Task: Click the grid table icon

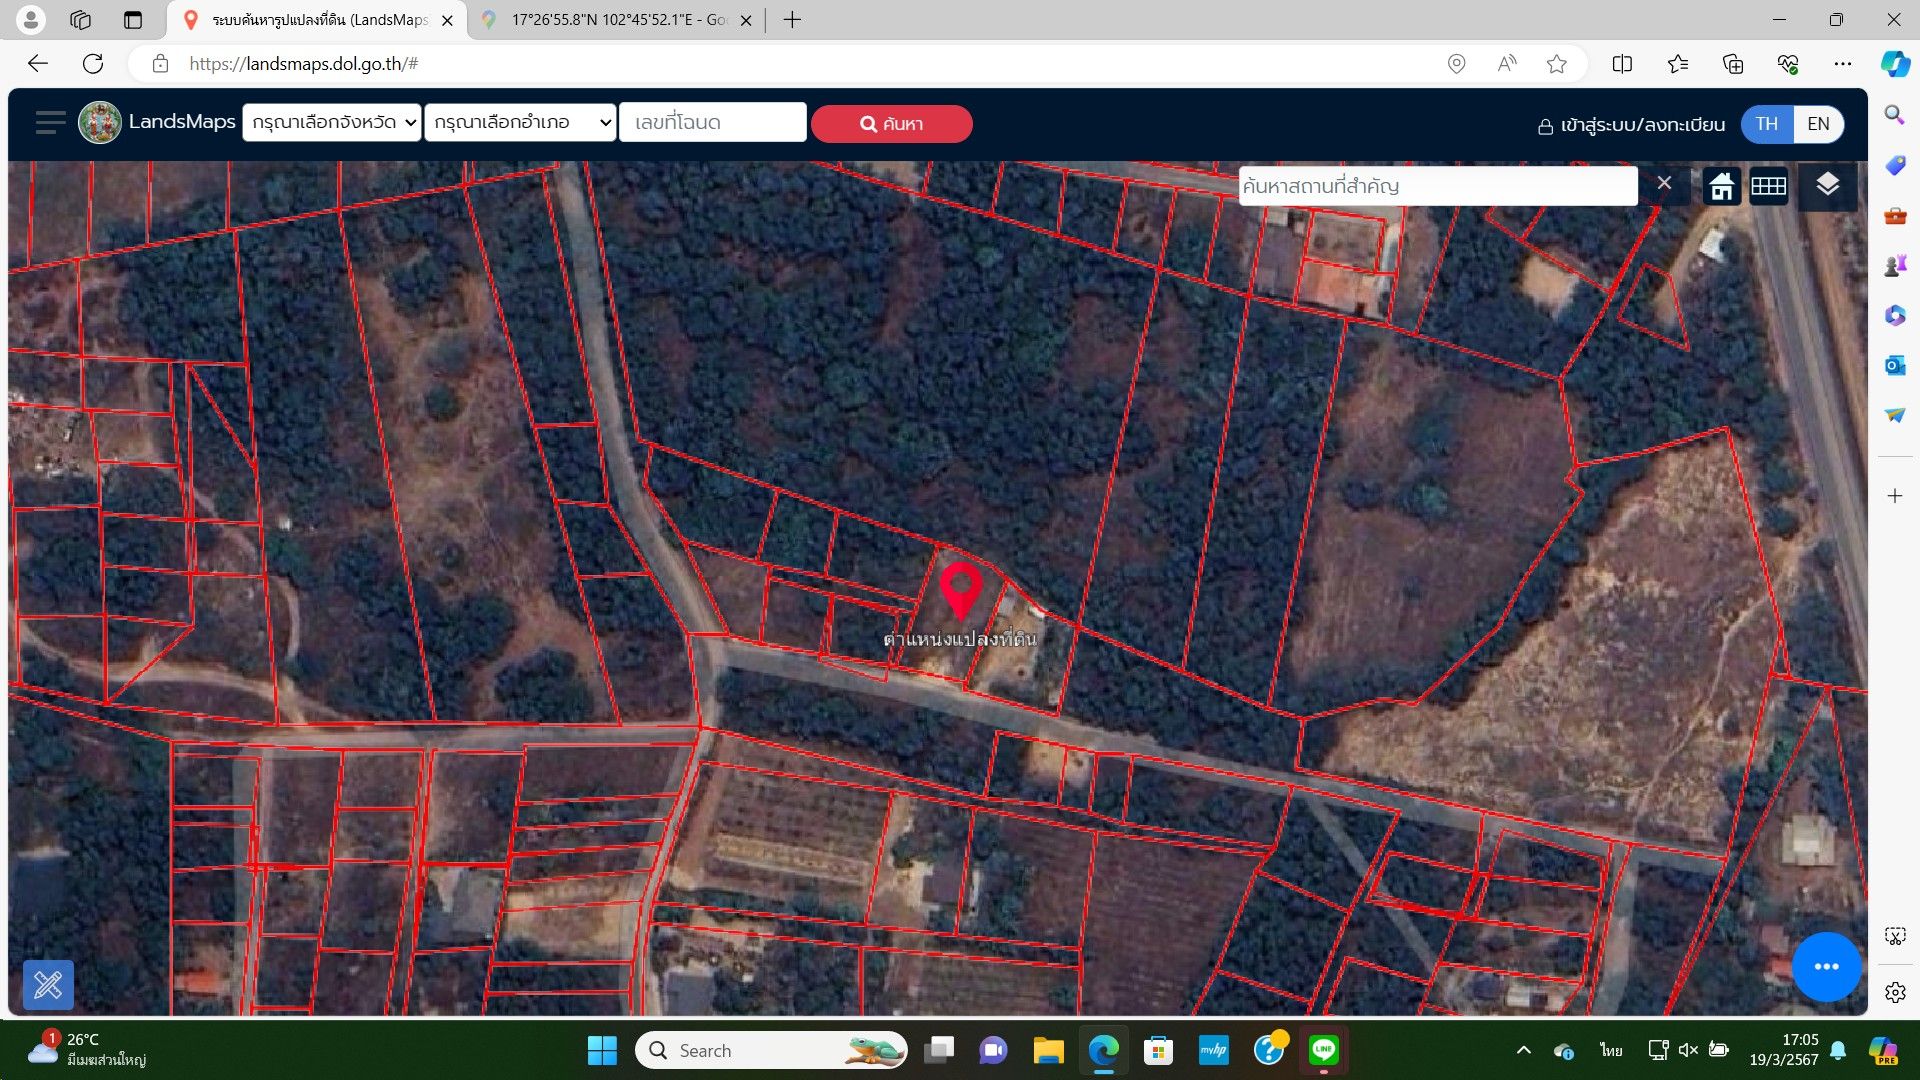Action: point(1768,186)
